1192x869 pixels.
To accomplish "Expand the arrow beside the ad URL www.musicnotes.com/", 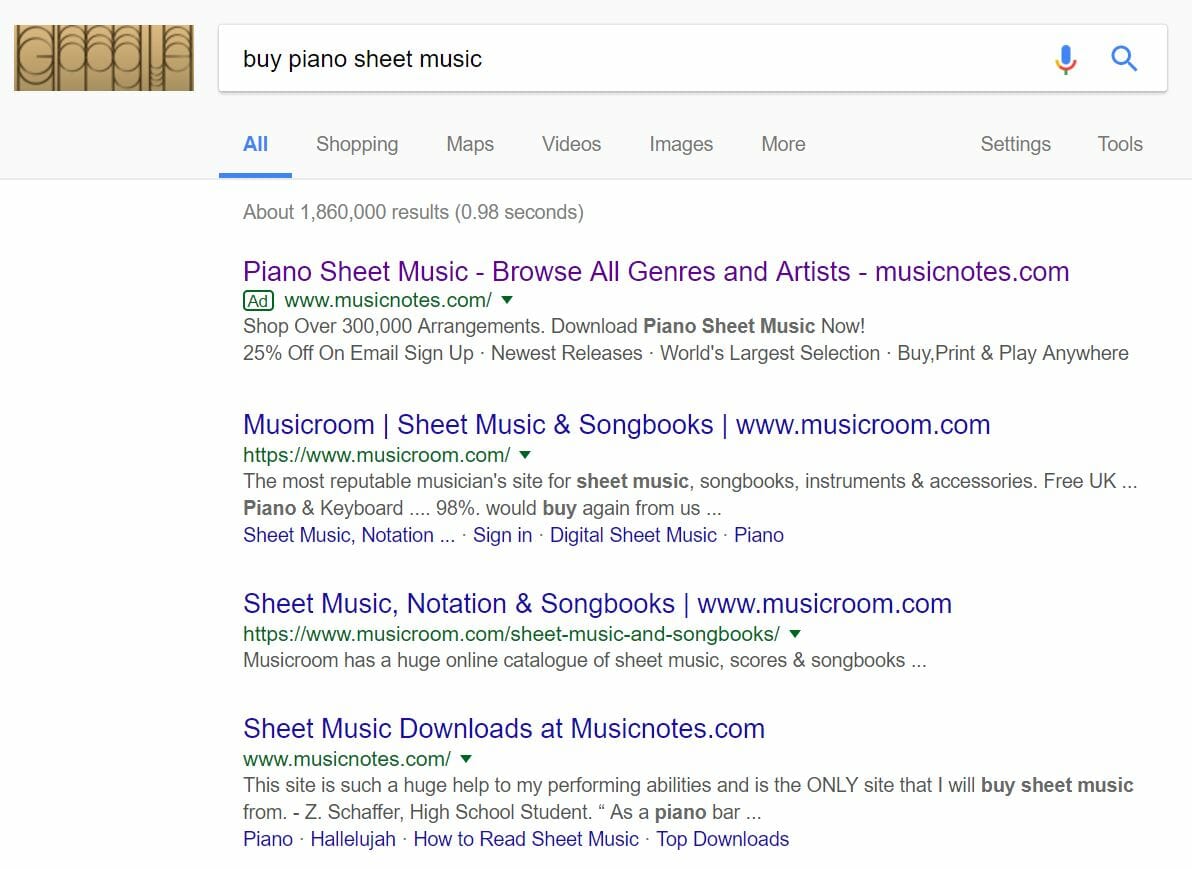I will pyautogui.click(x=507, y=300).
